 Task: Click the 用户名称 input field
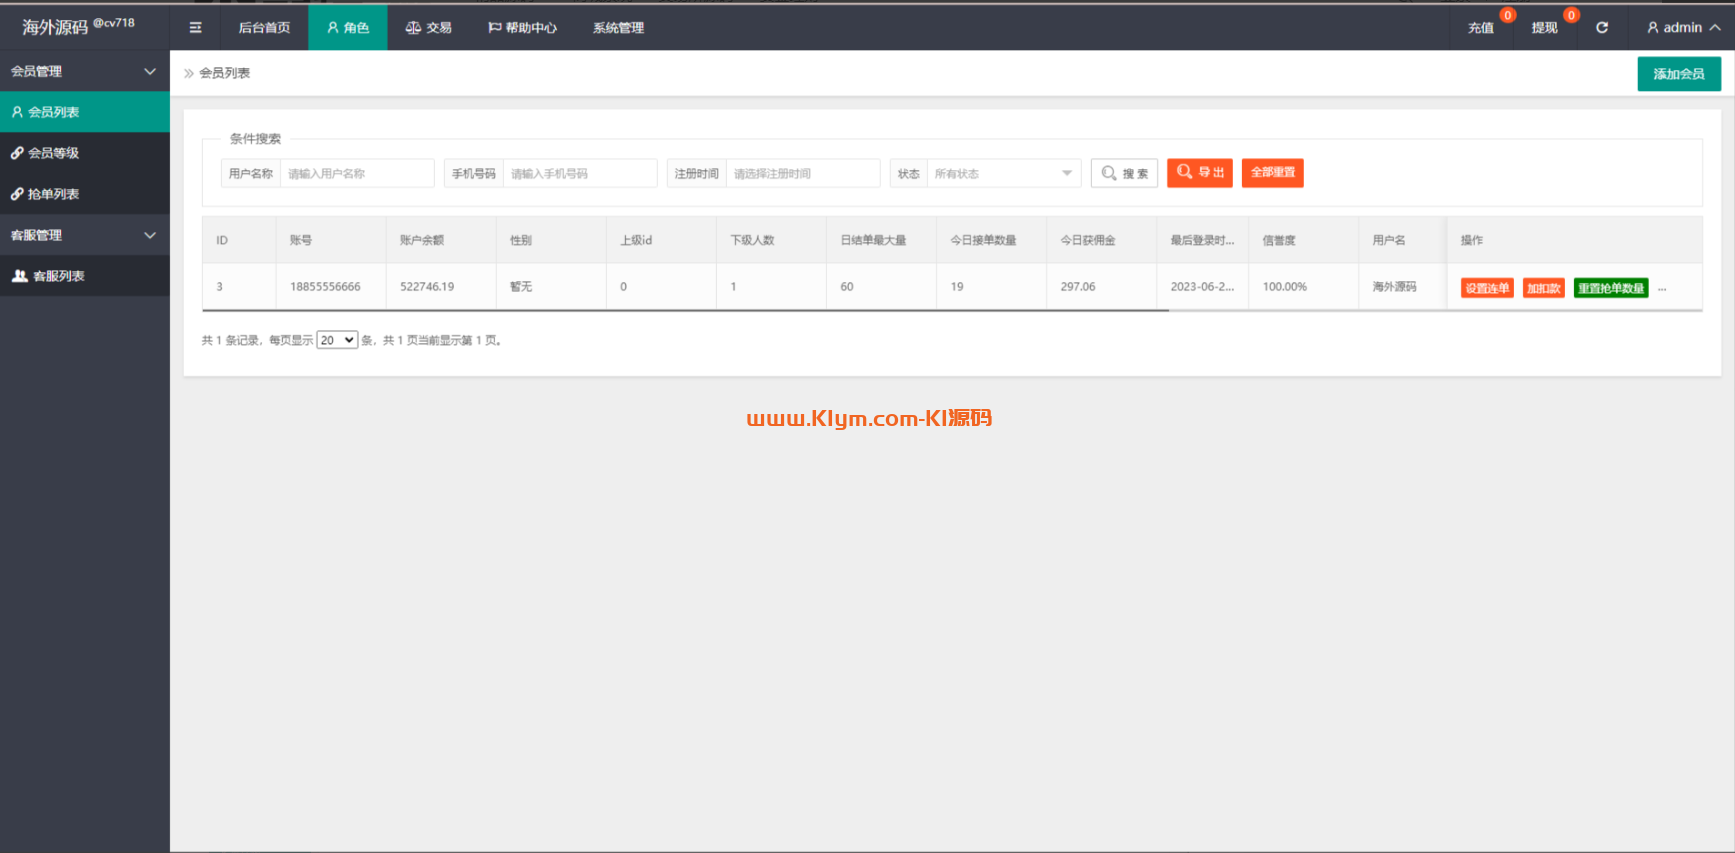pyautogui.click(x=357, y=173)
